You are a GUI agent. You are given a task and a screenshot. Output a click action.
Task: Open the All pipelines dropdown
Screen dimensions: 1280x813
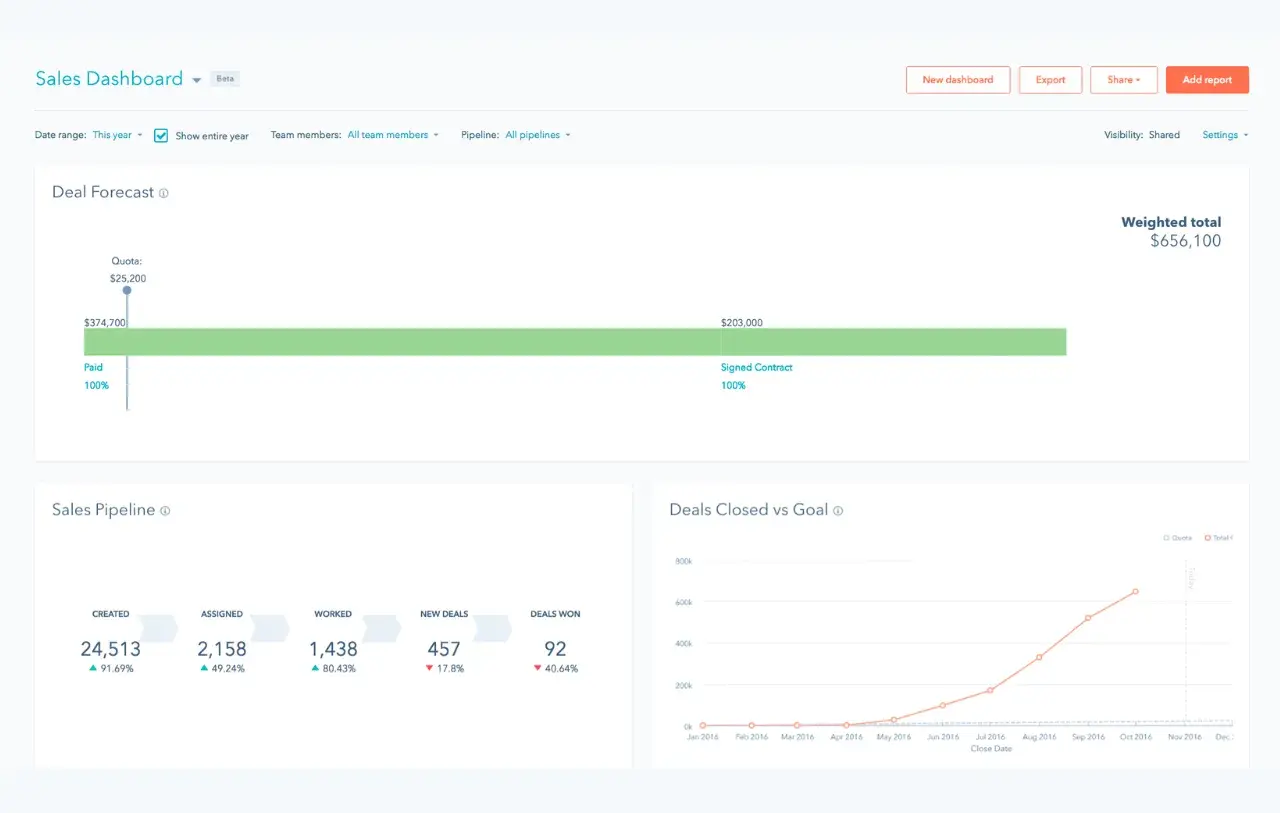537,135
